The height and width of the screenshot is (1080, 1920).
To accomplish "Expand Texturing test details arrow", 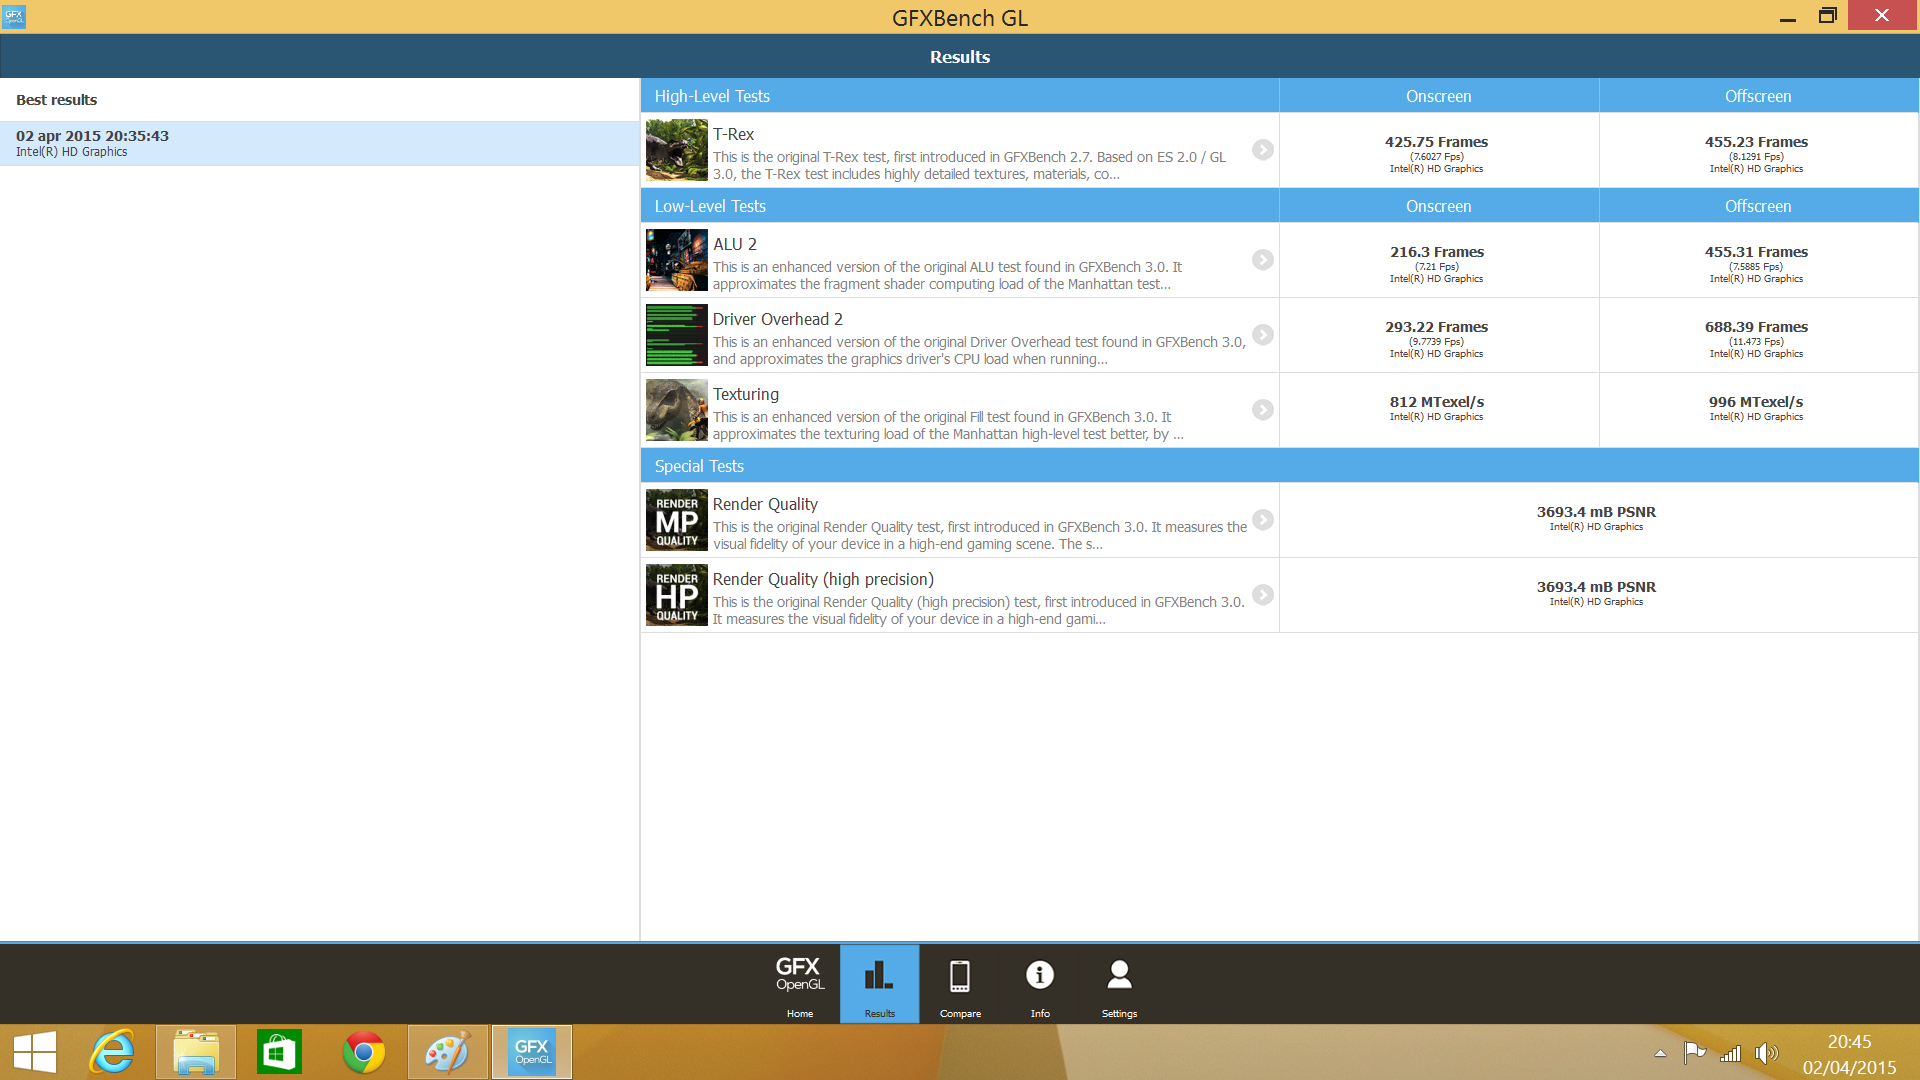I will 1263,410.
